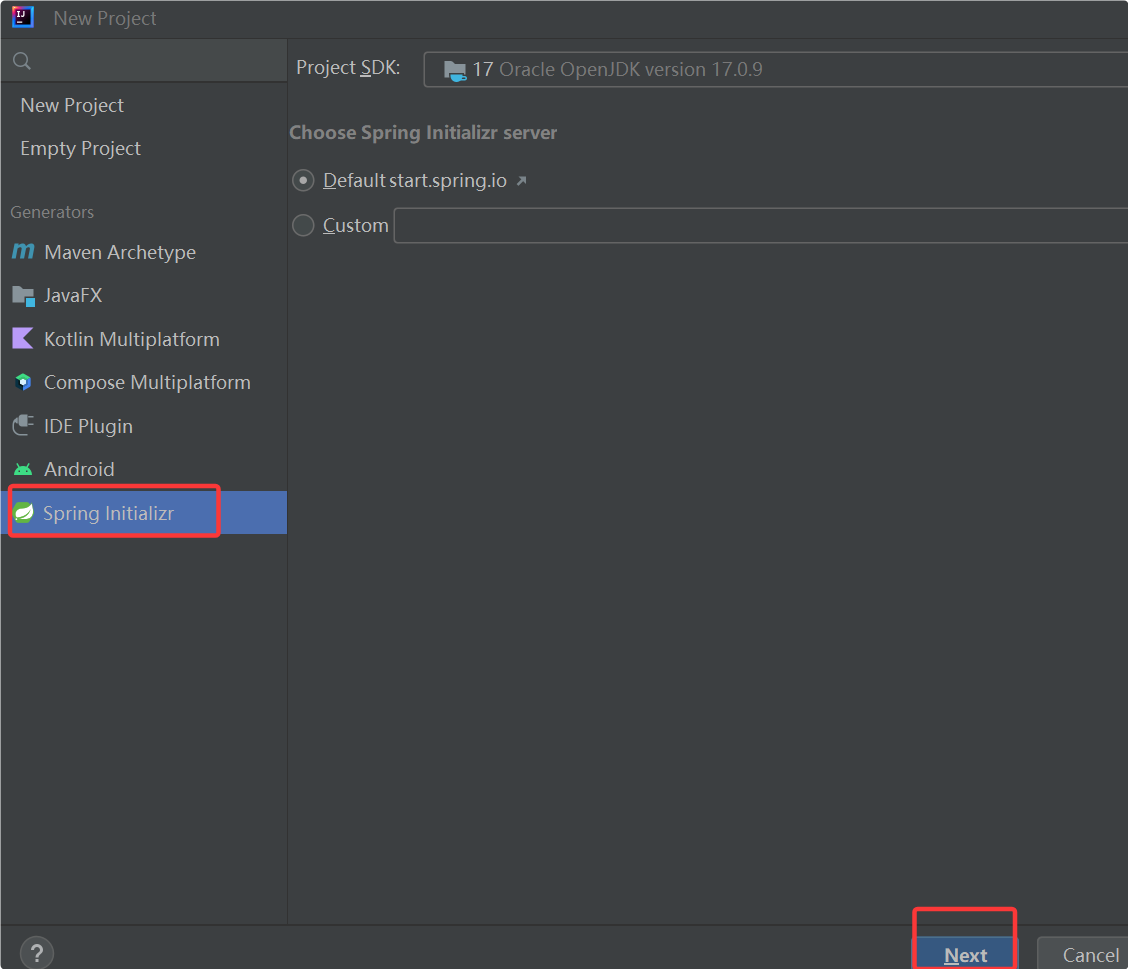This screenshot has width=1128, height=969.
Task: Choose Maven Archetype generator
Action: (x=144, y=252)
